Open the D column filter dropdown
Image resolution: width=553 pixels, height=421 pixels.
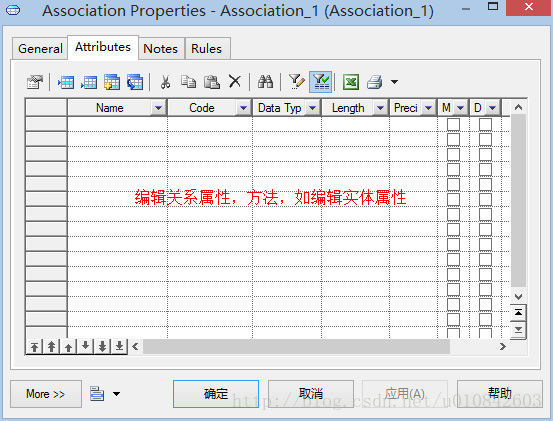(x=493, y=108)
